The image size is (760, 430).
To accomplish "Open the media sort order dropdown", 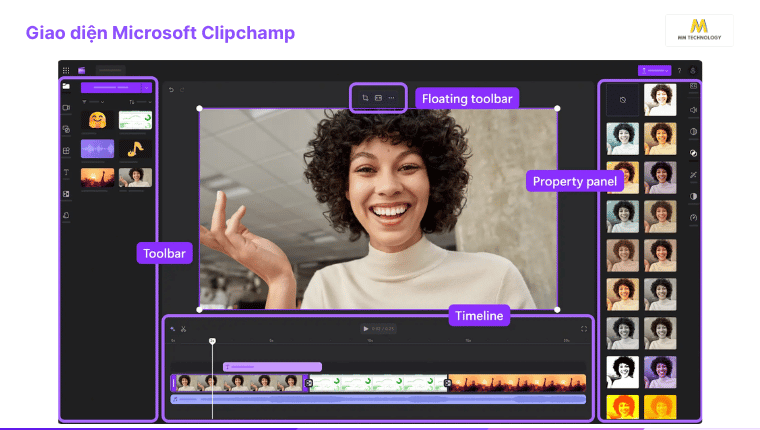I will point(140,102).
